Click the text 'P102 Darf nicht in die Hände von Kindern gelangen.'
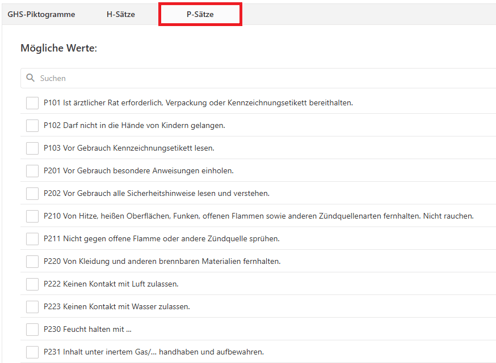This screenshot has width=496, height=363. [134, 125]
